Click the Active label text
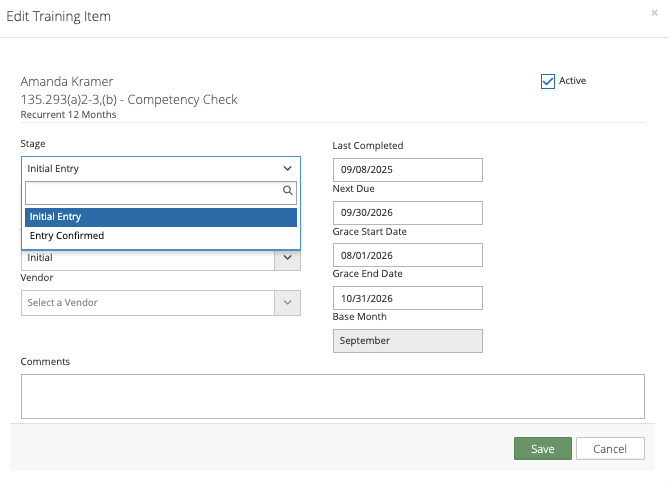669x486 pixels. coord(573,81)
